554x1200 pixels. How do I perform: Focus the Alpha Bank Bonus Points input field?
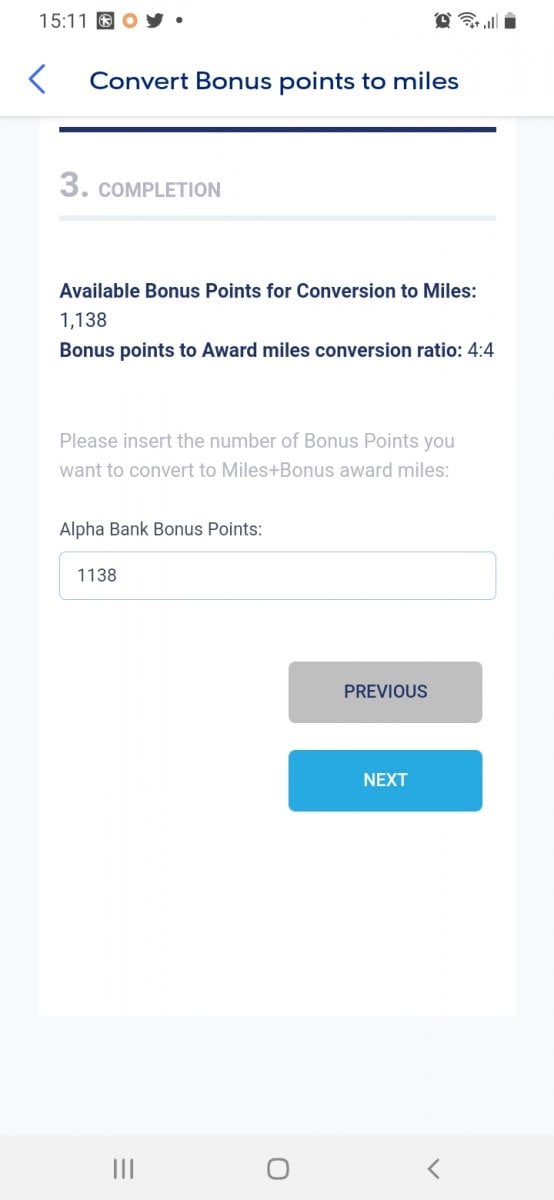click(277, 575)
